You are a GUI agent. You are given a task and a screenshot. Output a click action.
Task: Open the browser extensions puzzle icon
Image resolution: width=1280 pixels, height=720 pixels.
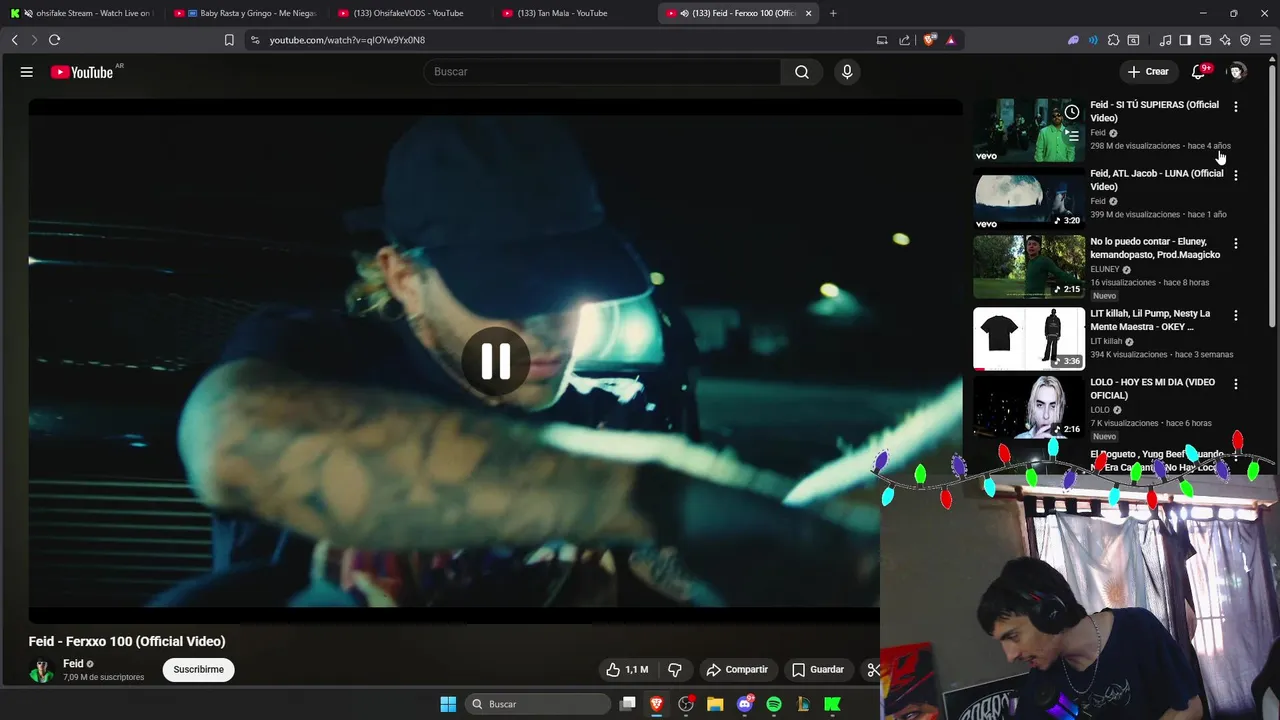(x=1113, y=40)
